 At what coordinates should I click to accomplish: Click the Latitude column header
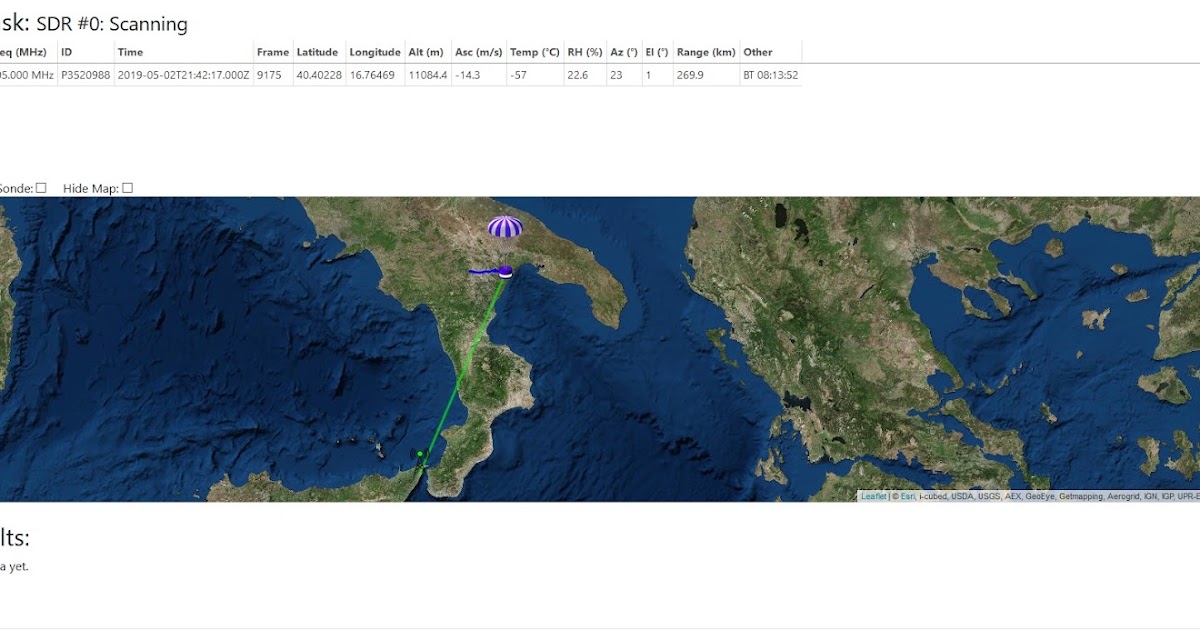316,51
